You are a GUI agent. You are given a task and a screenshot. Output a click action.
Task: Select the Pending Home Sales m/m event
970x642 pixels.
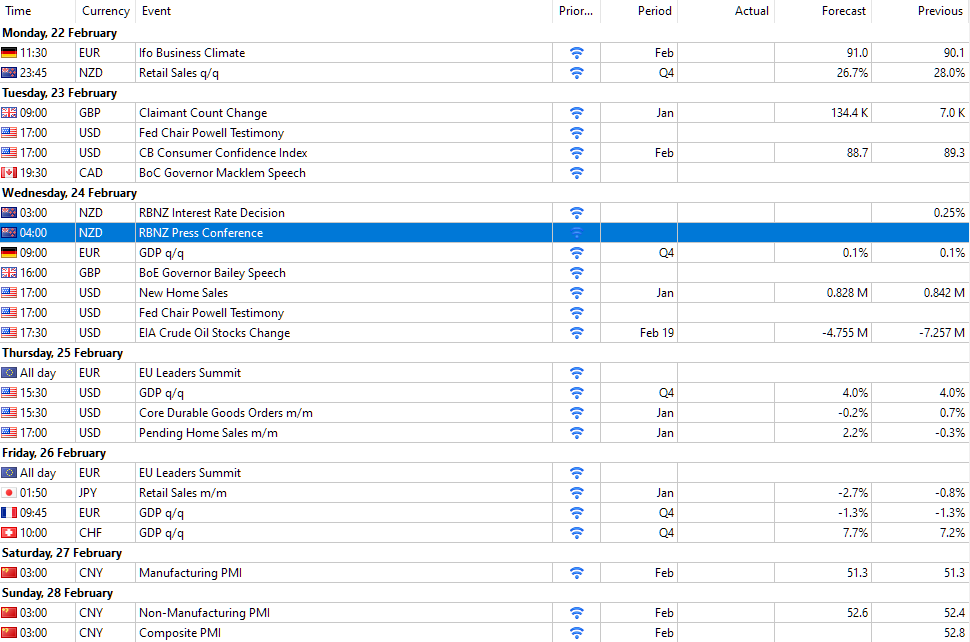point(208,433)
